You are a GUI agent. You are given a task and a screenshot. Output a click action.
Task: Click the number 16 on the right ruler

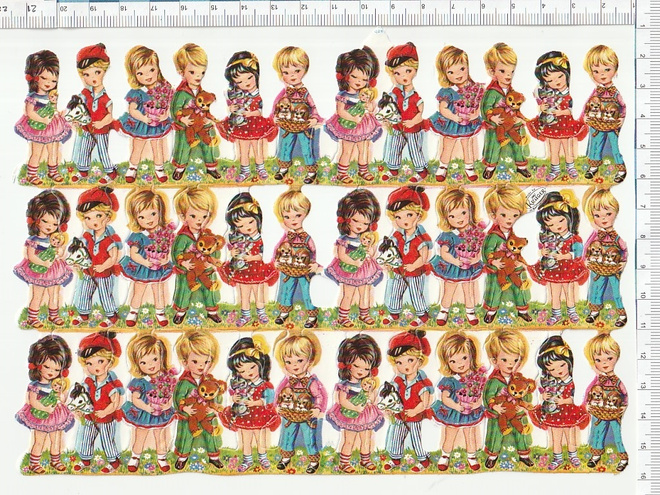click(643, 476)
